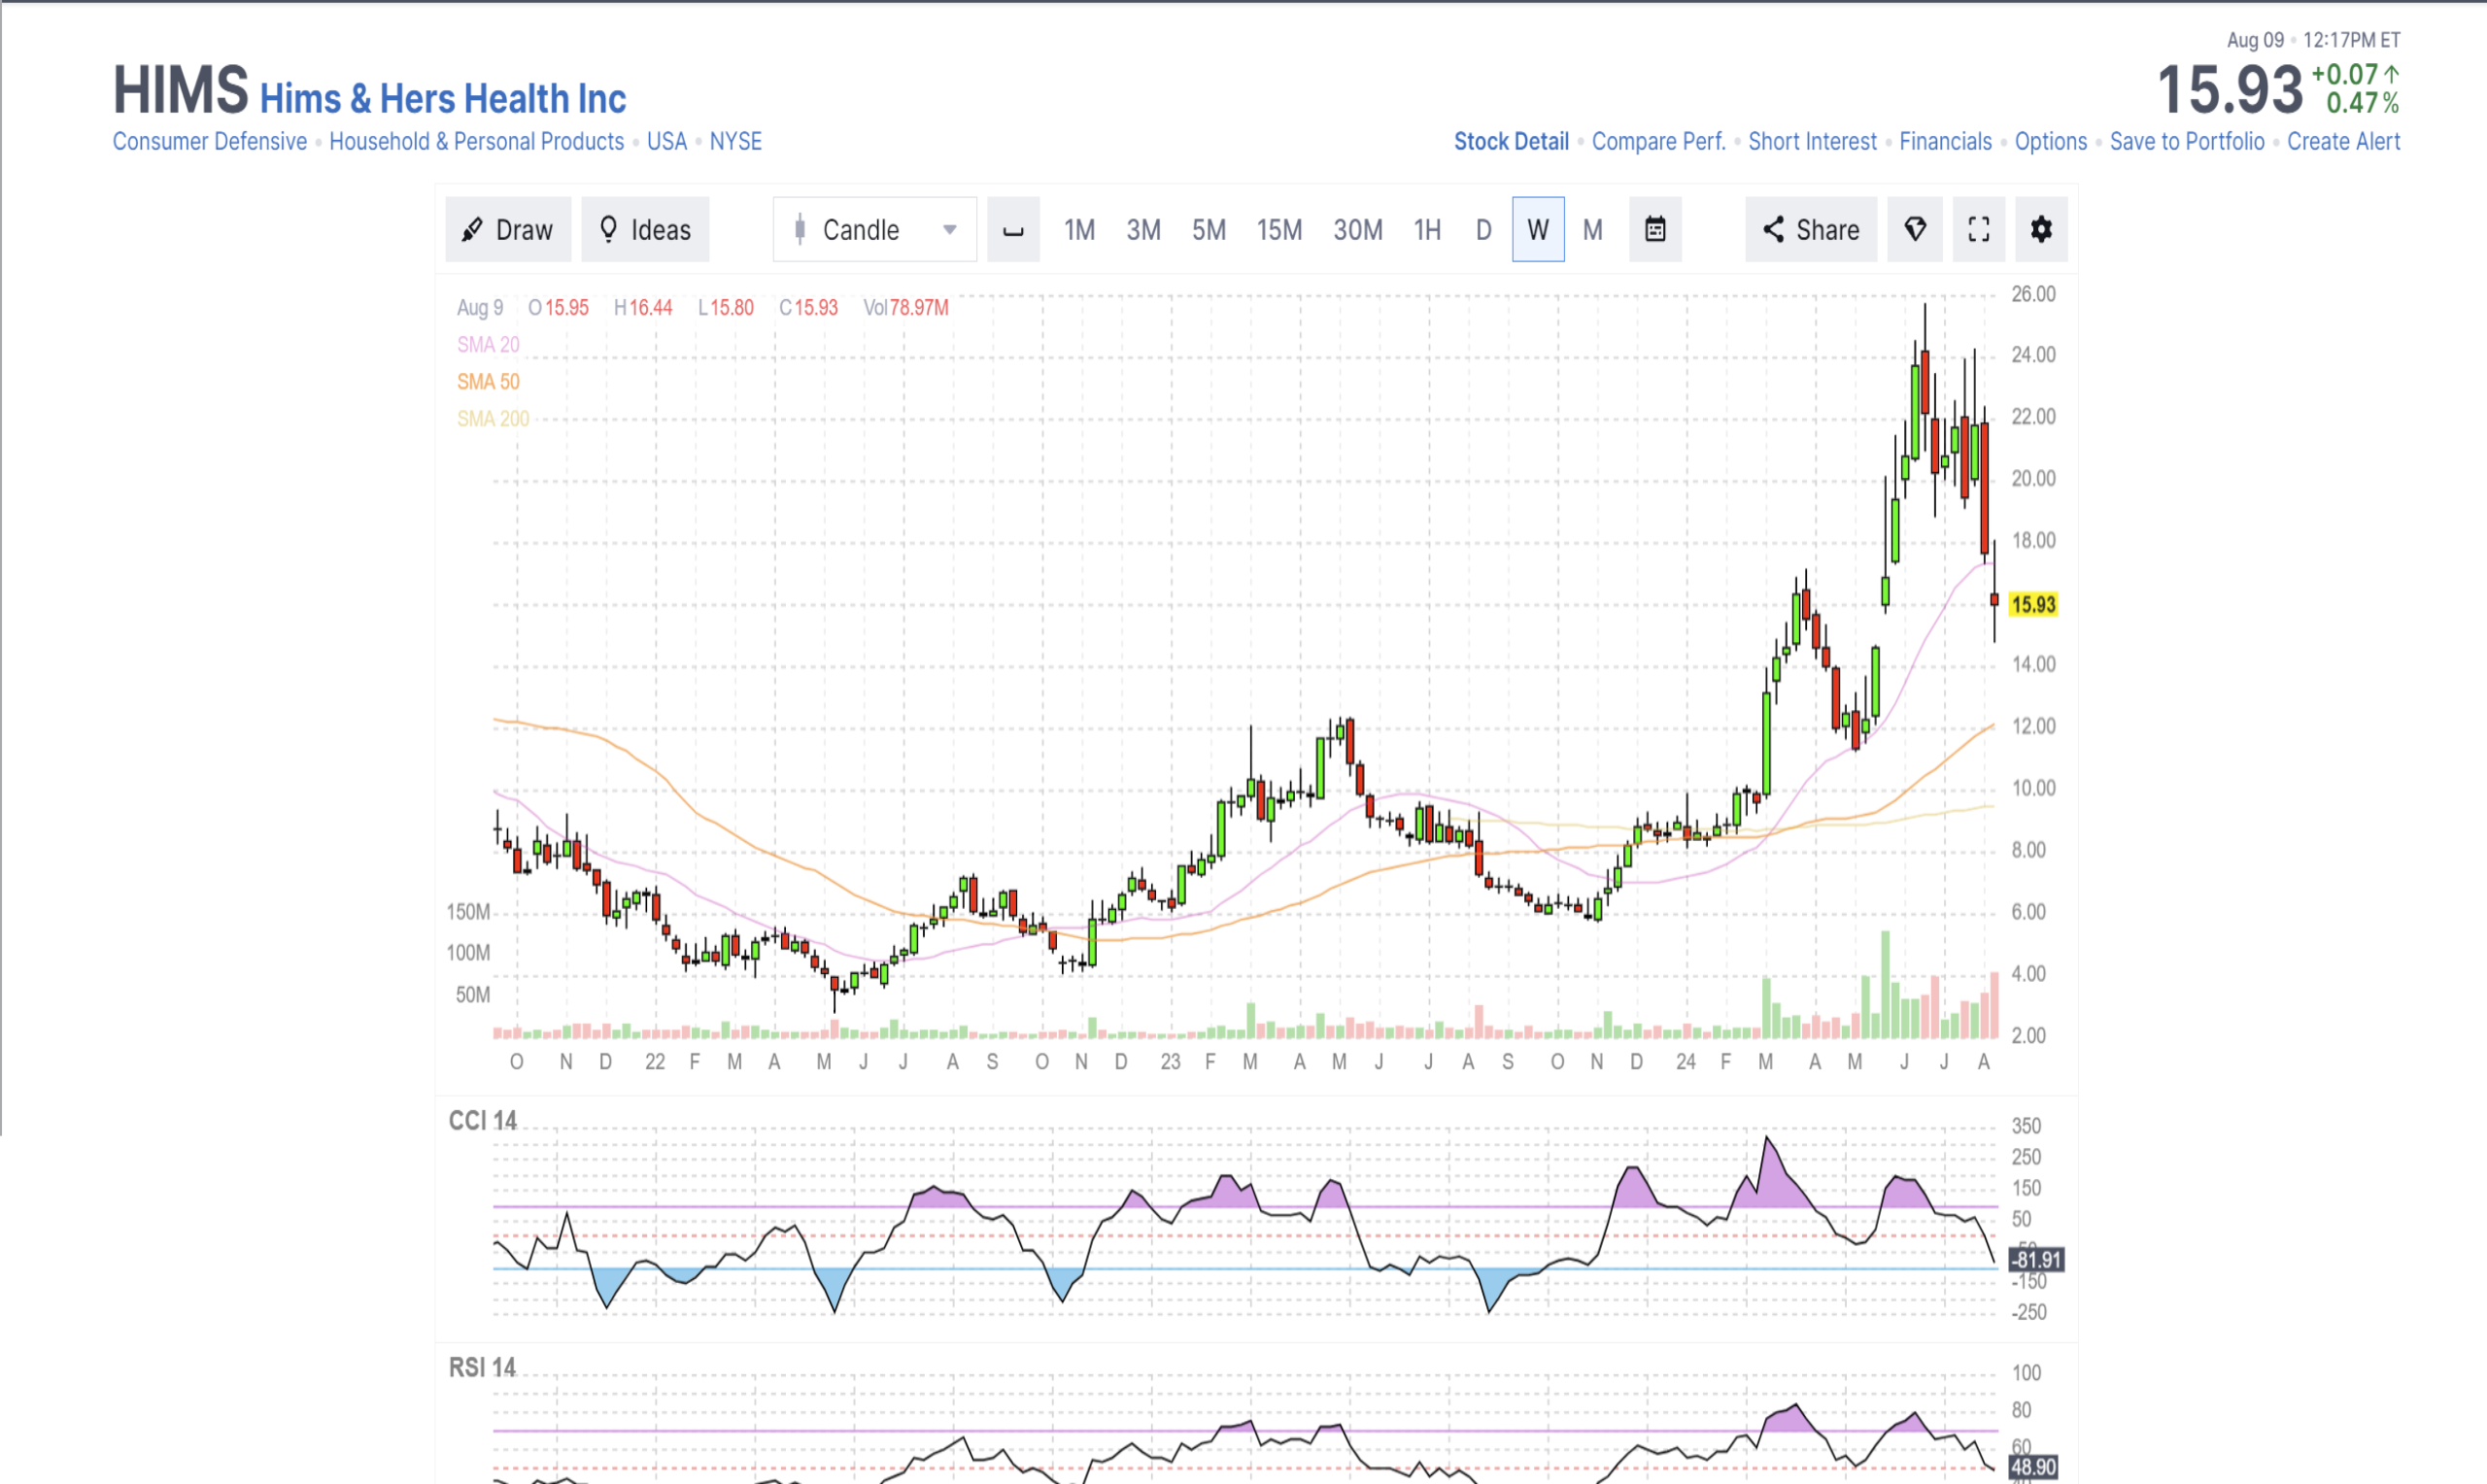Toggle the SMA 50 overlay label

coord(488,382)
